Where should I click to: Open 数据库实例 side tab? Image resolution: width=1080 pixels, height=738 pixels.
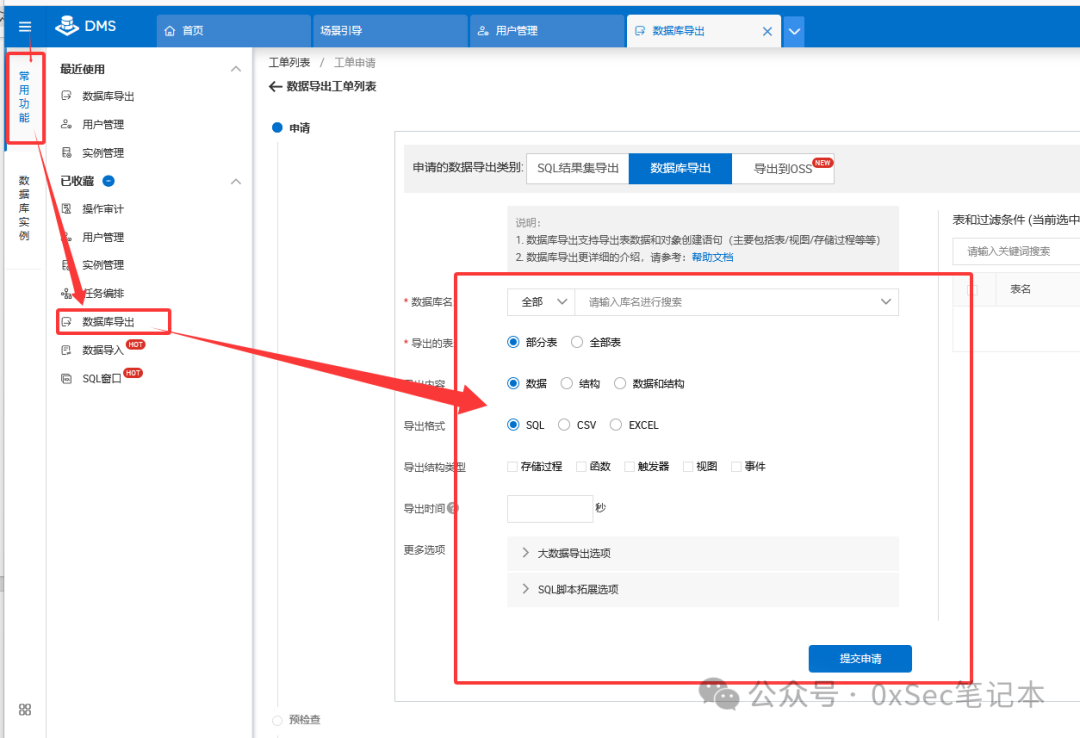tap(25, 207)
